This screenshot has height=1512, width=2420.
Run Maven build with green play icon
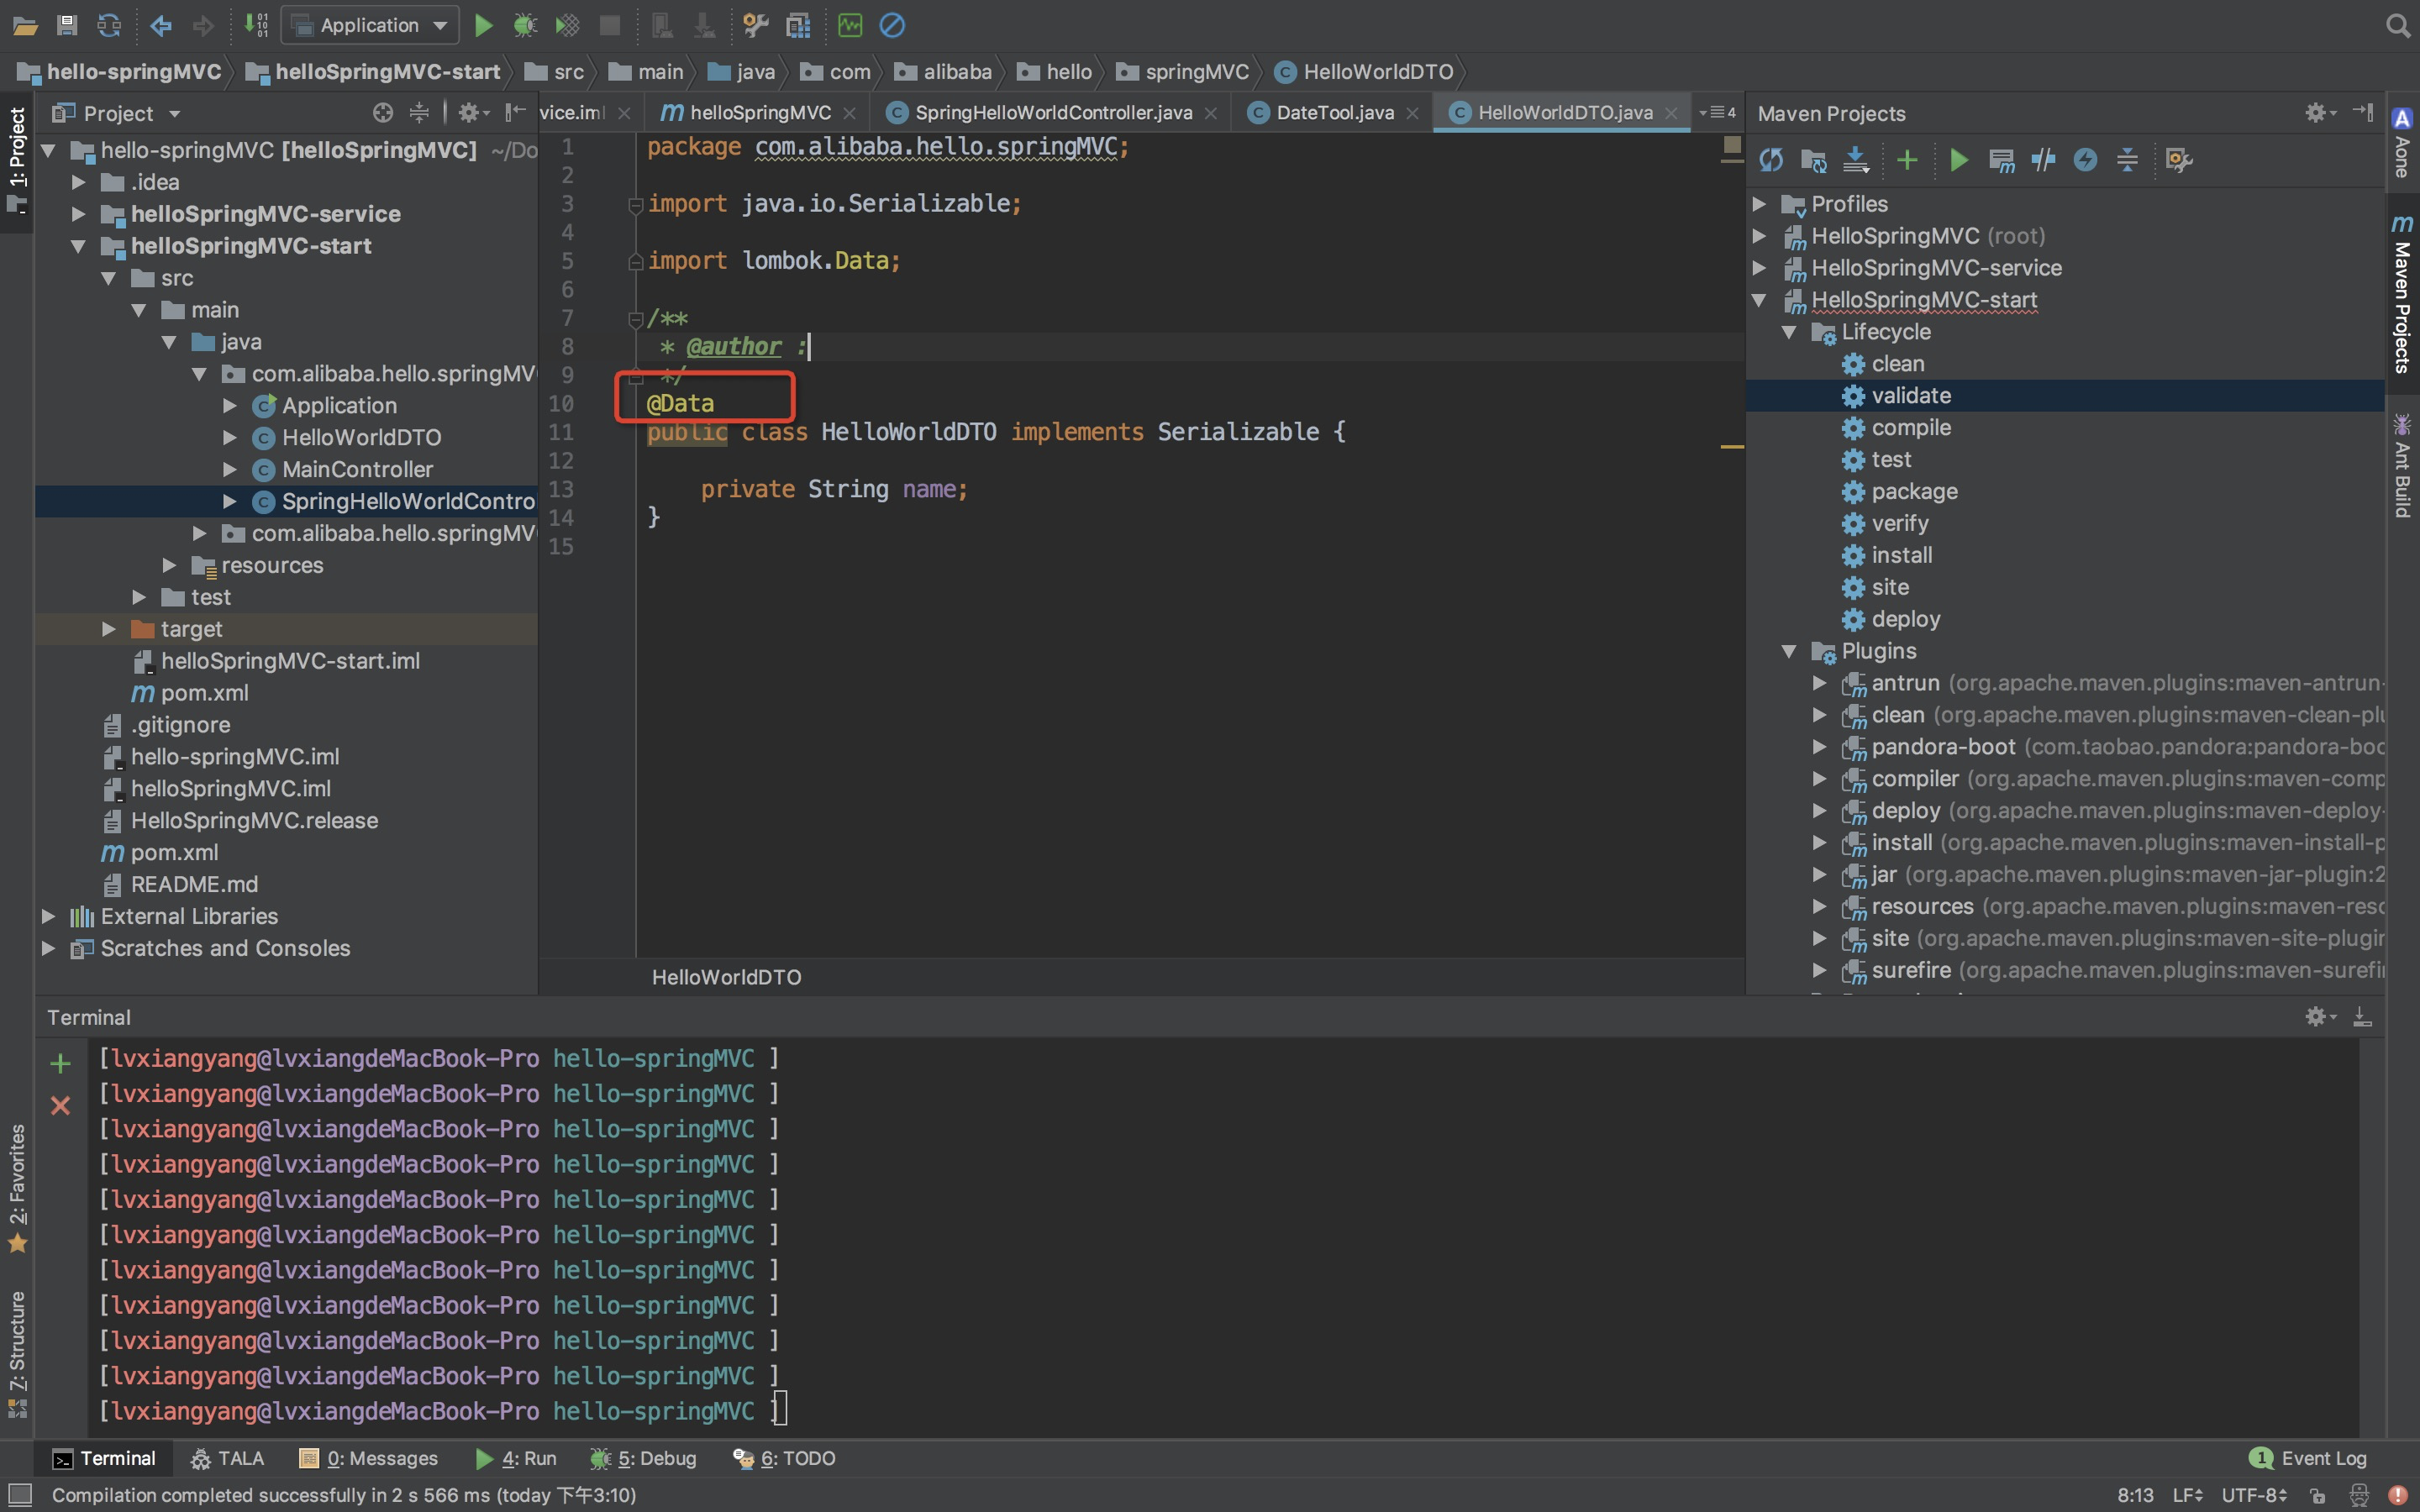(1959, 160)
